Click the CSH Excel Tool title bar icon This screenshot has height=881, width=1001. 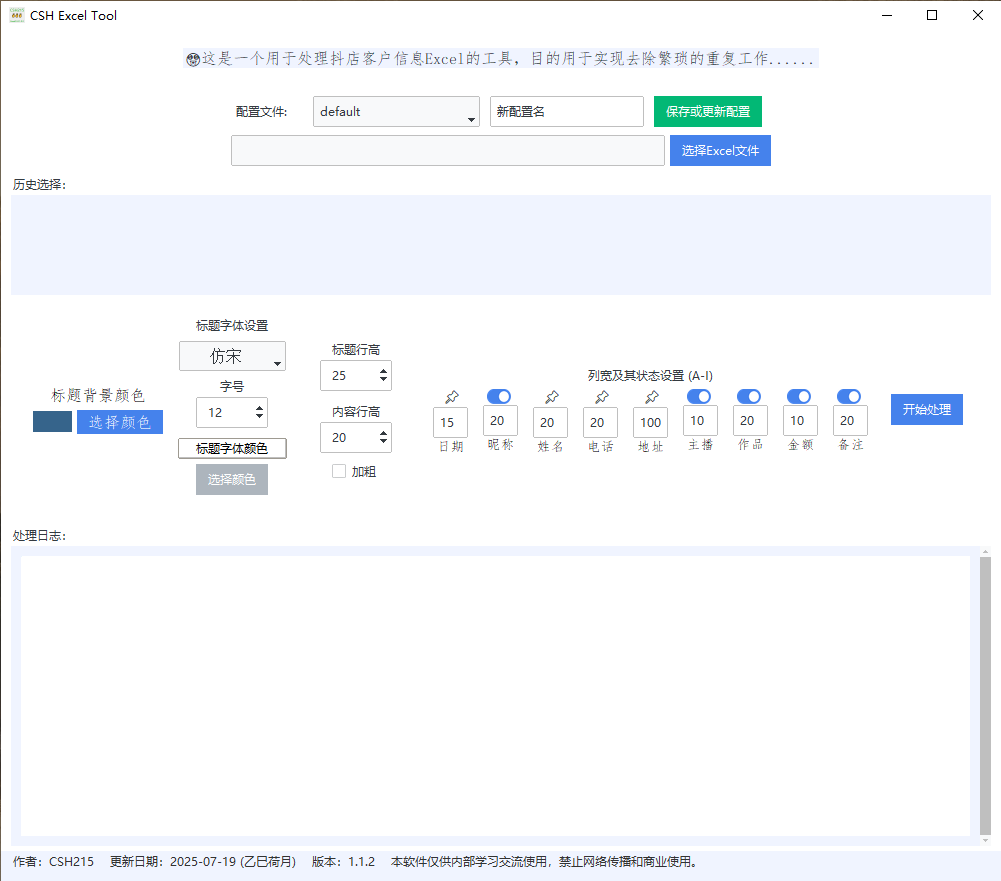coord(15,15)
